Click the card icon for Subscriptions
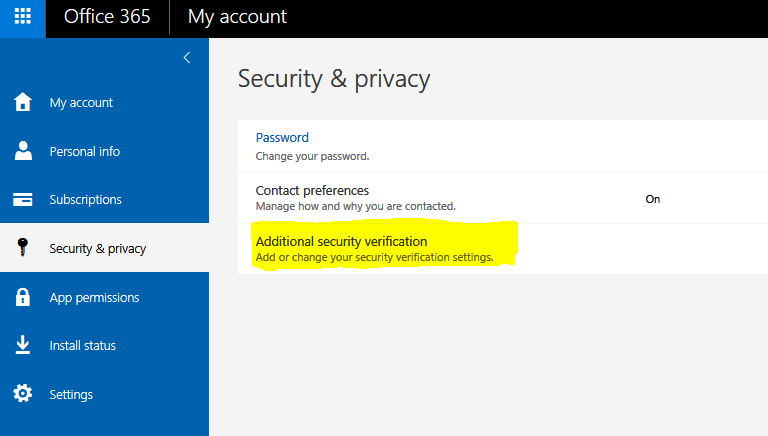This screenshot has width=768, height=436. coord(22,199)
